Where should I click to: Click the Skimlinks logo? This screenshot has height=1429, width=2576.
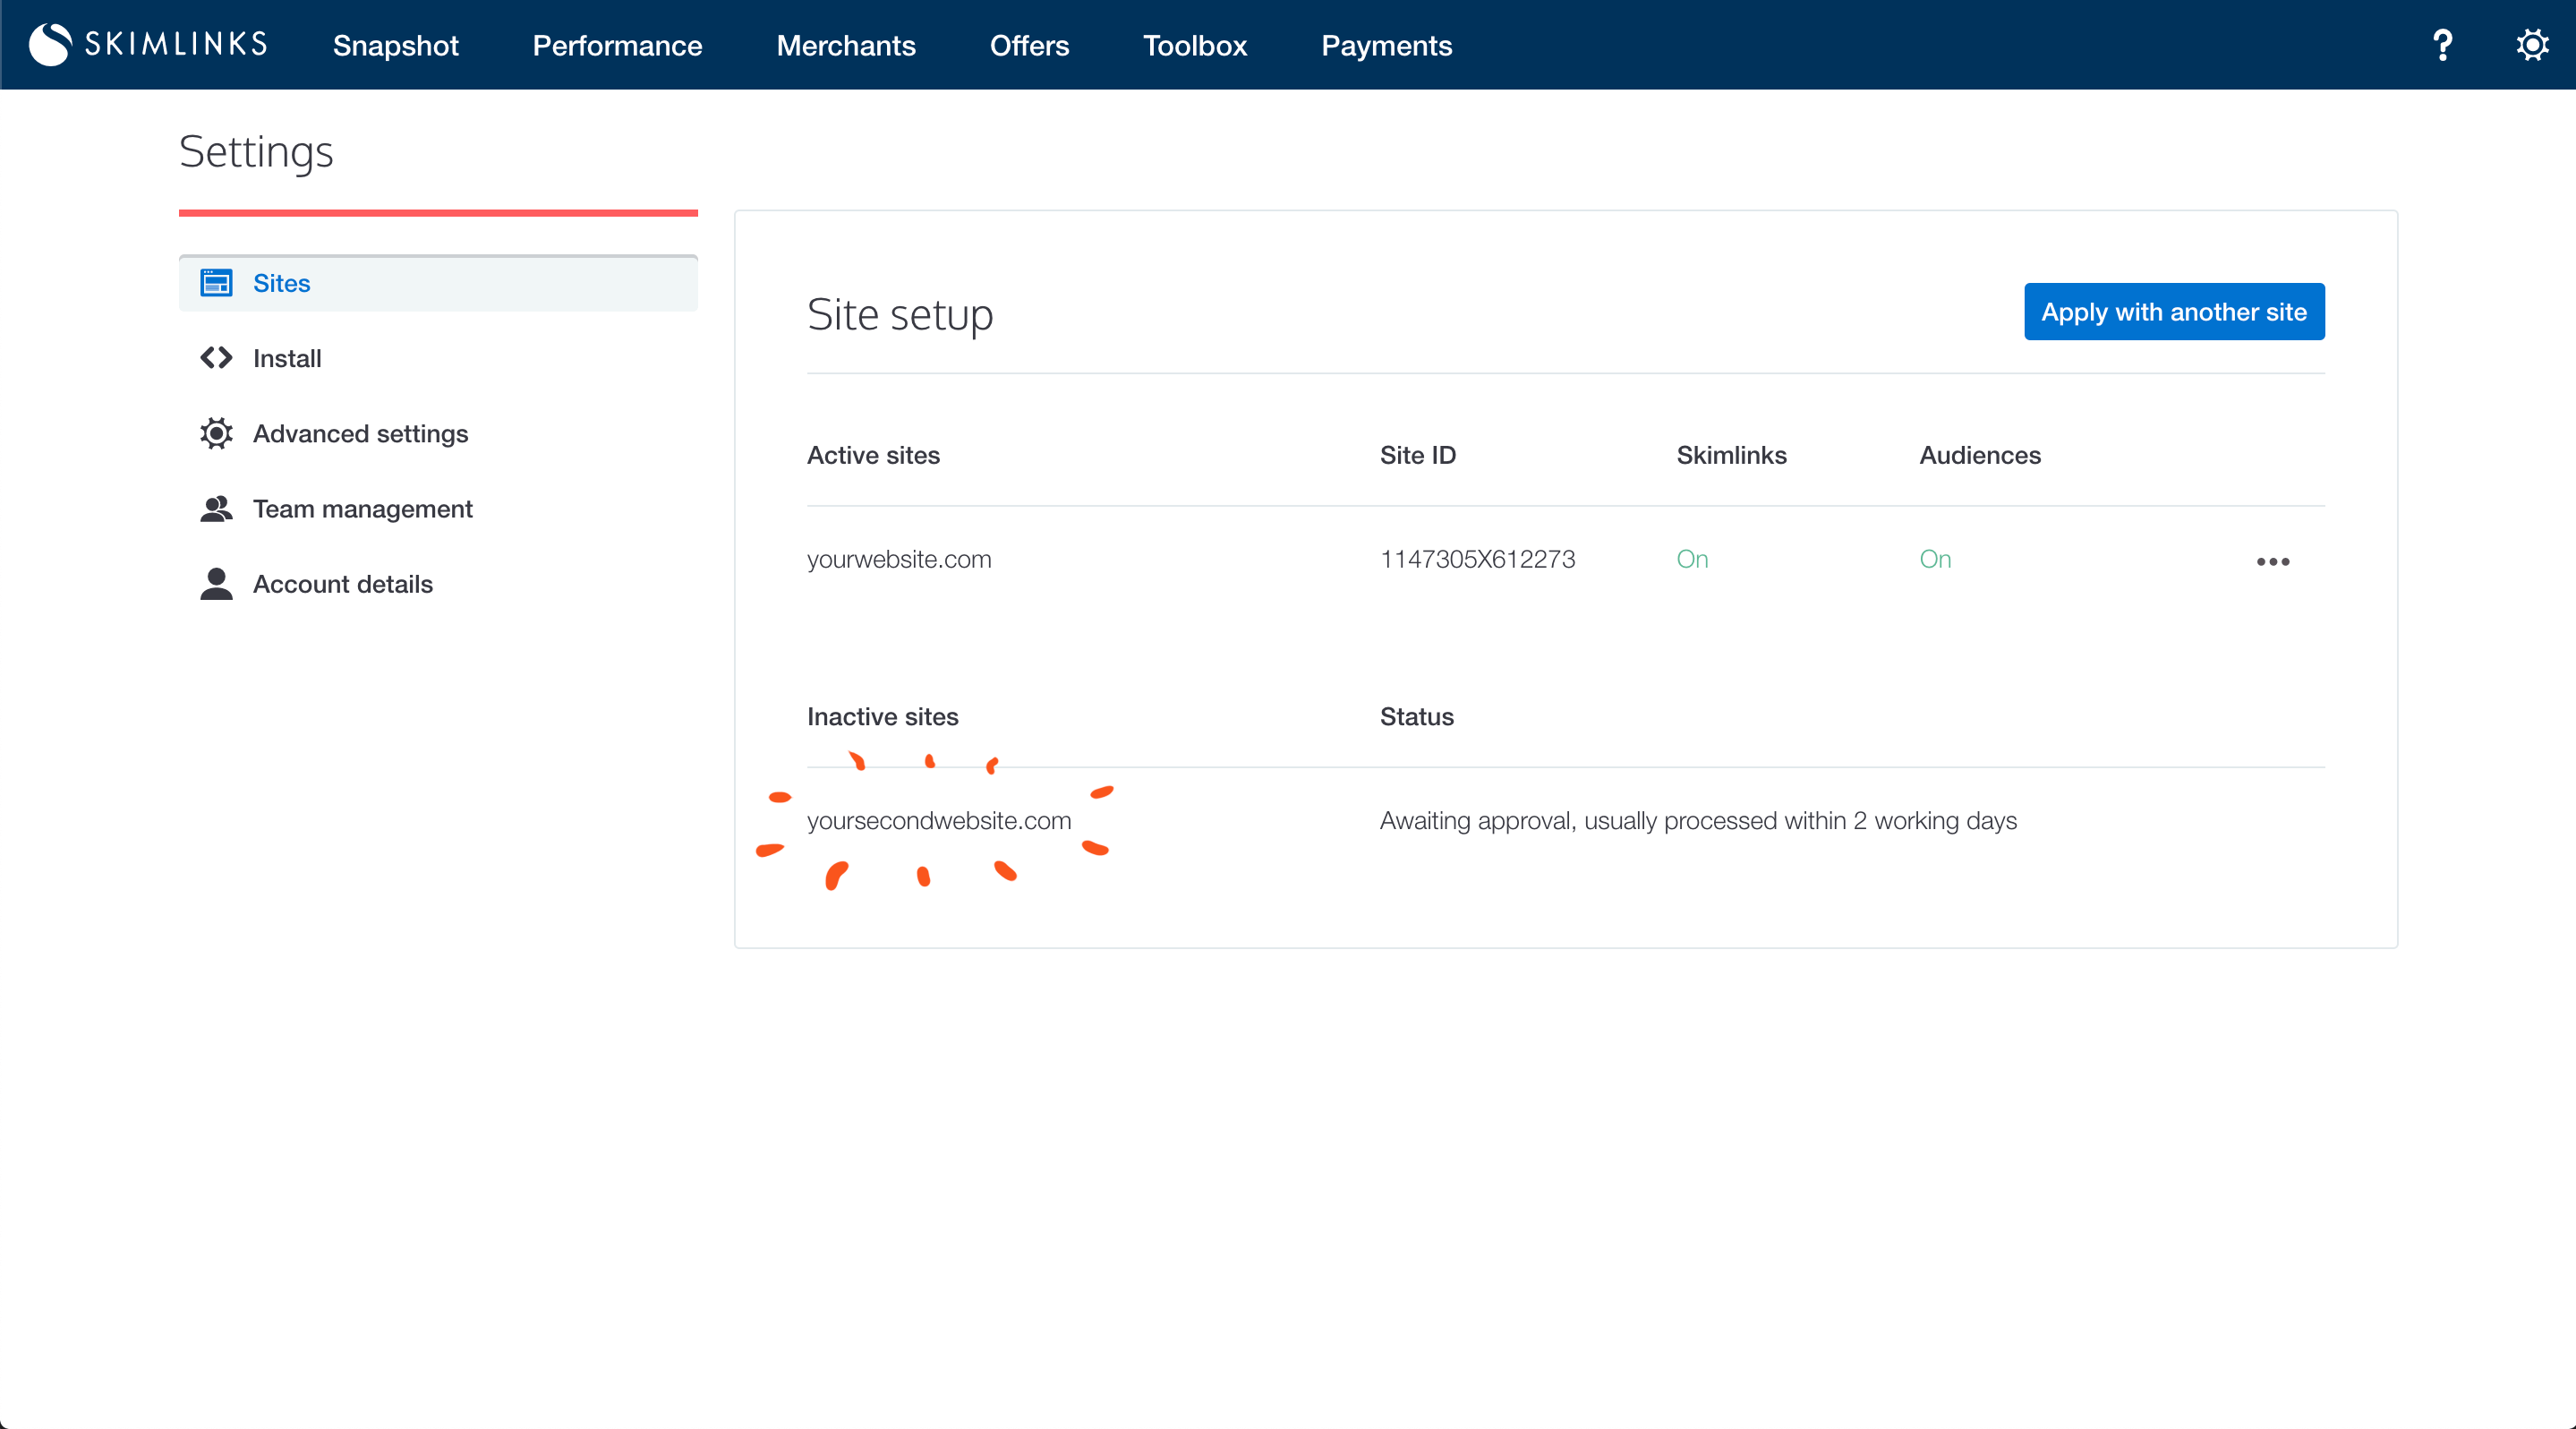click(148, 45)
